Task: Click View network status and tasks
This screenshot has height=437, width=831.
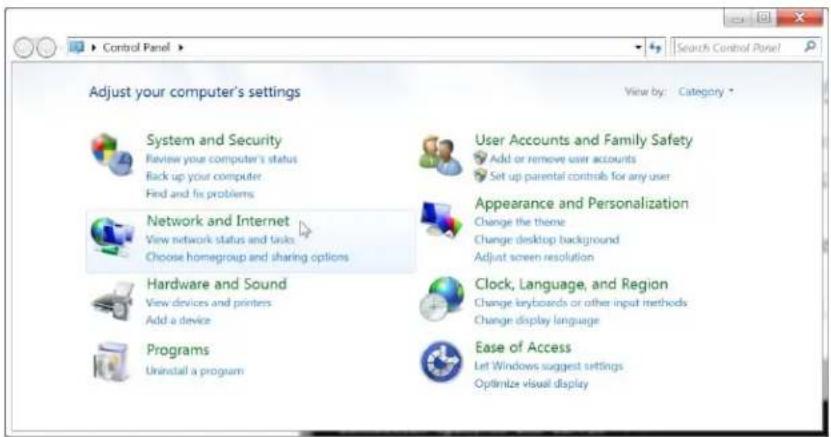Action: point(220,239)
